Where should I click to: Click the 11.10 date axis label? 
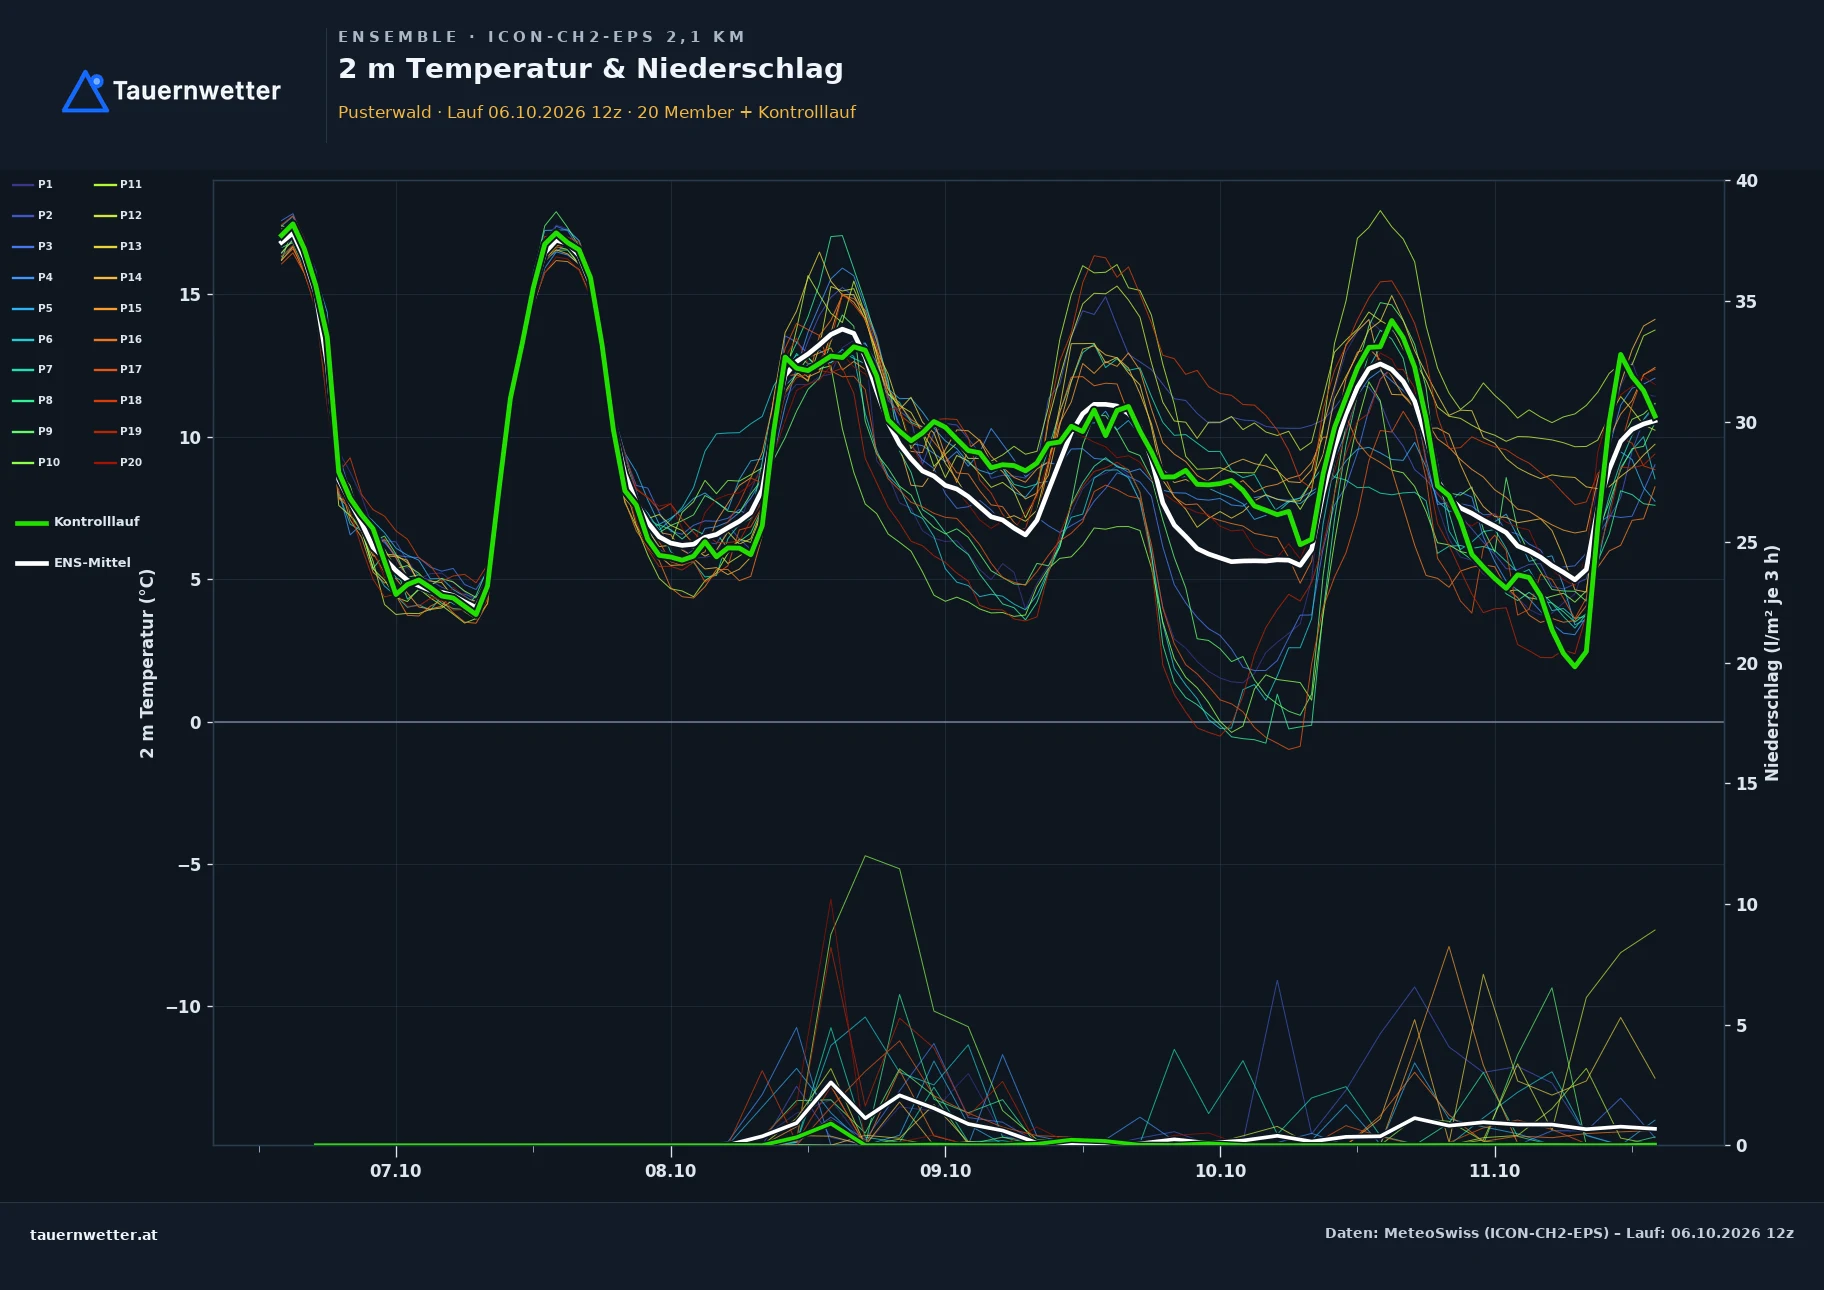[x=1495, y=1171]
